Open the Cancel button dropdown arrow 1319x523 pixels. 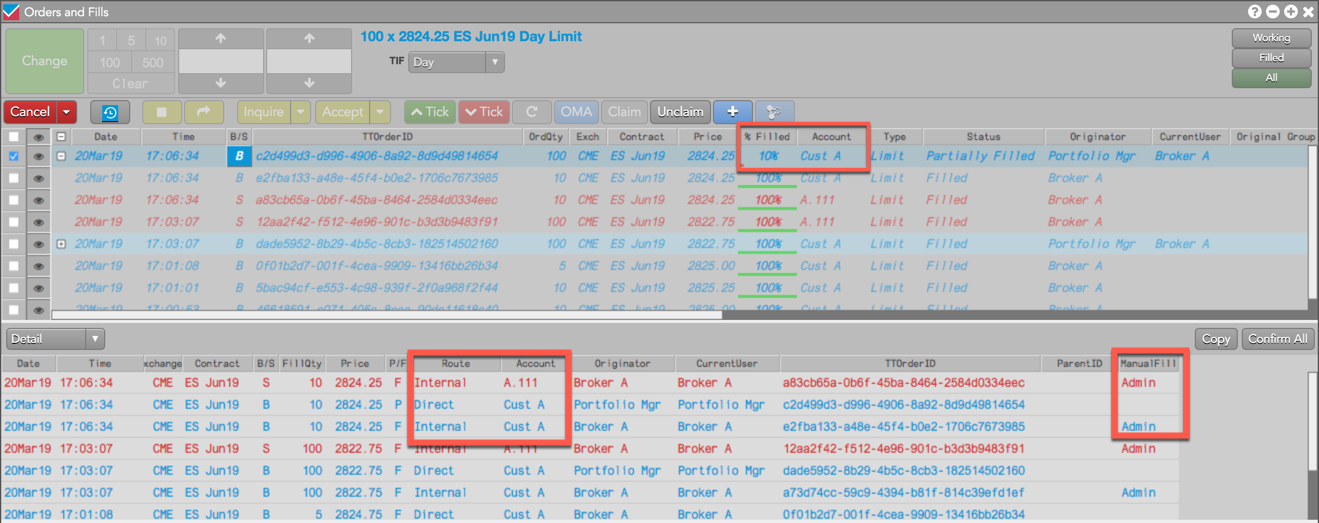coord(66,112)
